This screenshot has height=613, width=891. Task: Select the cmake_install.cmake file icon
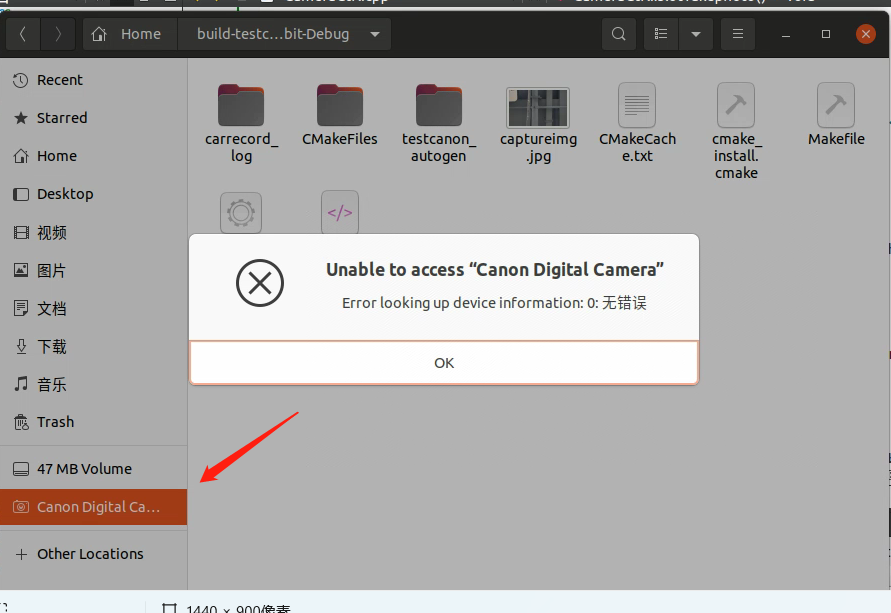[x=736, y=105]
